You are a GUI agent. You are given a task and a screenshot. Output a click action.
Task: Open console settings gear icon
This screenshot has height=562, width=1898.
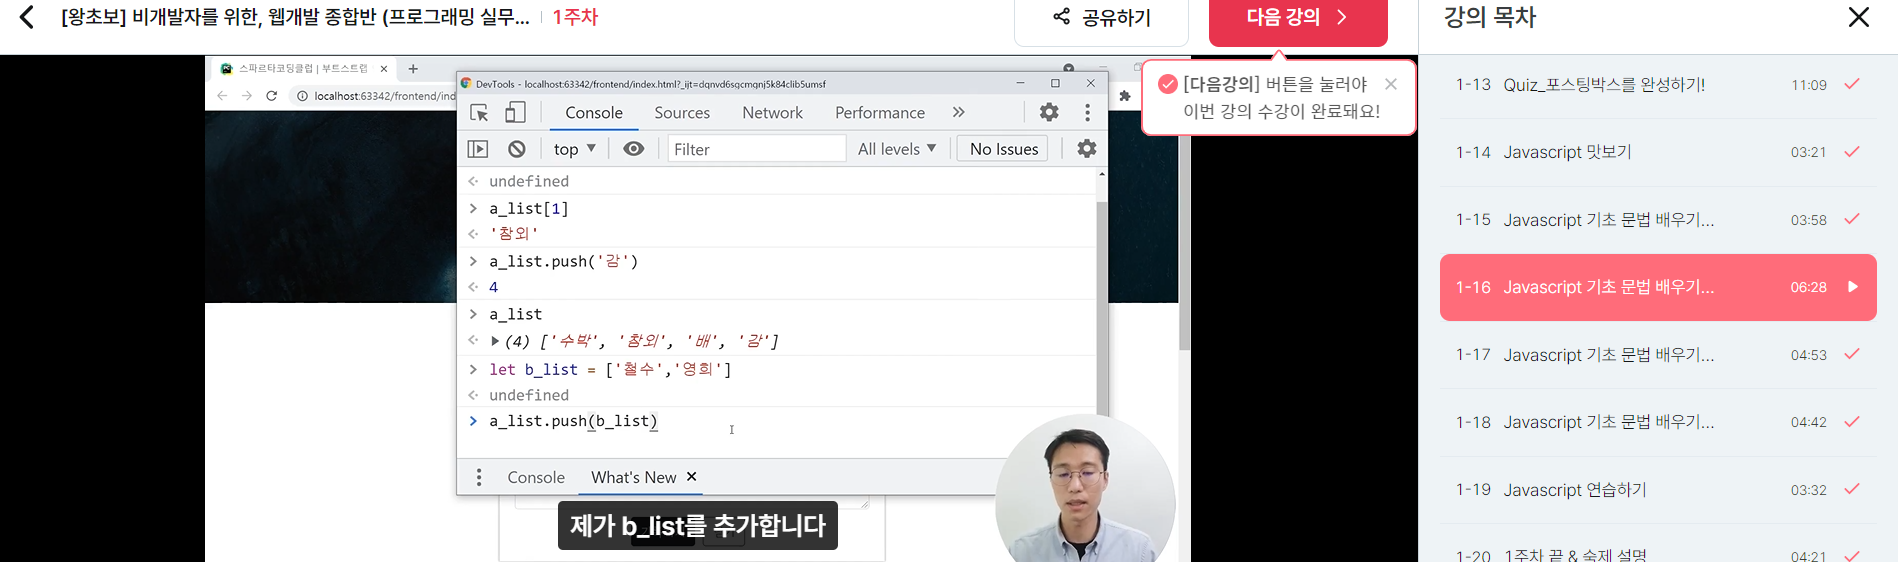1086,149
